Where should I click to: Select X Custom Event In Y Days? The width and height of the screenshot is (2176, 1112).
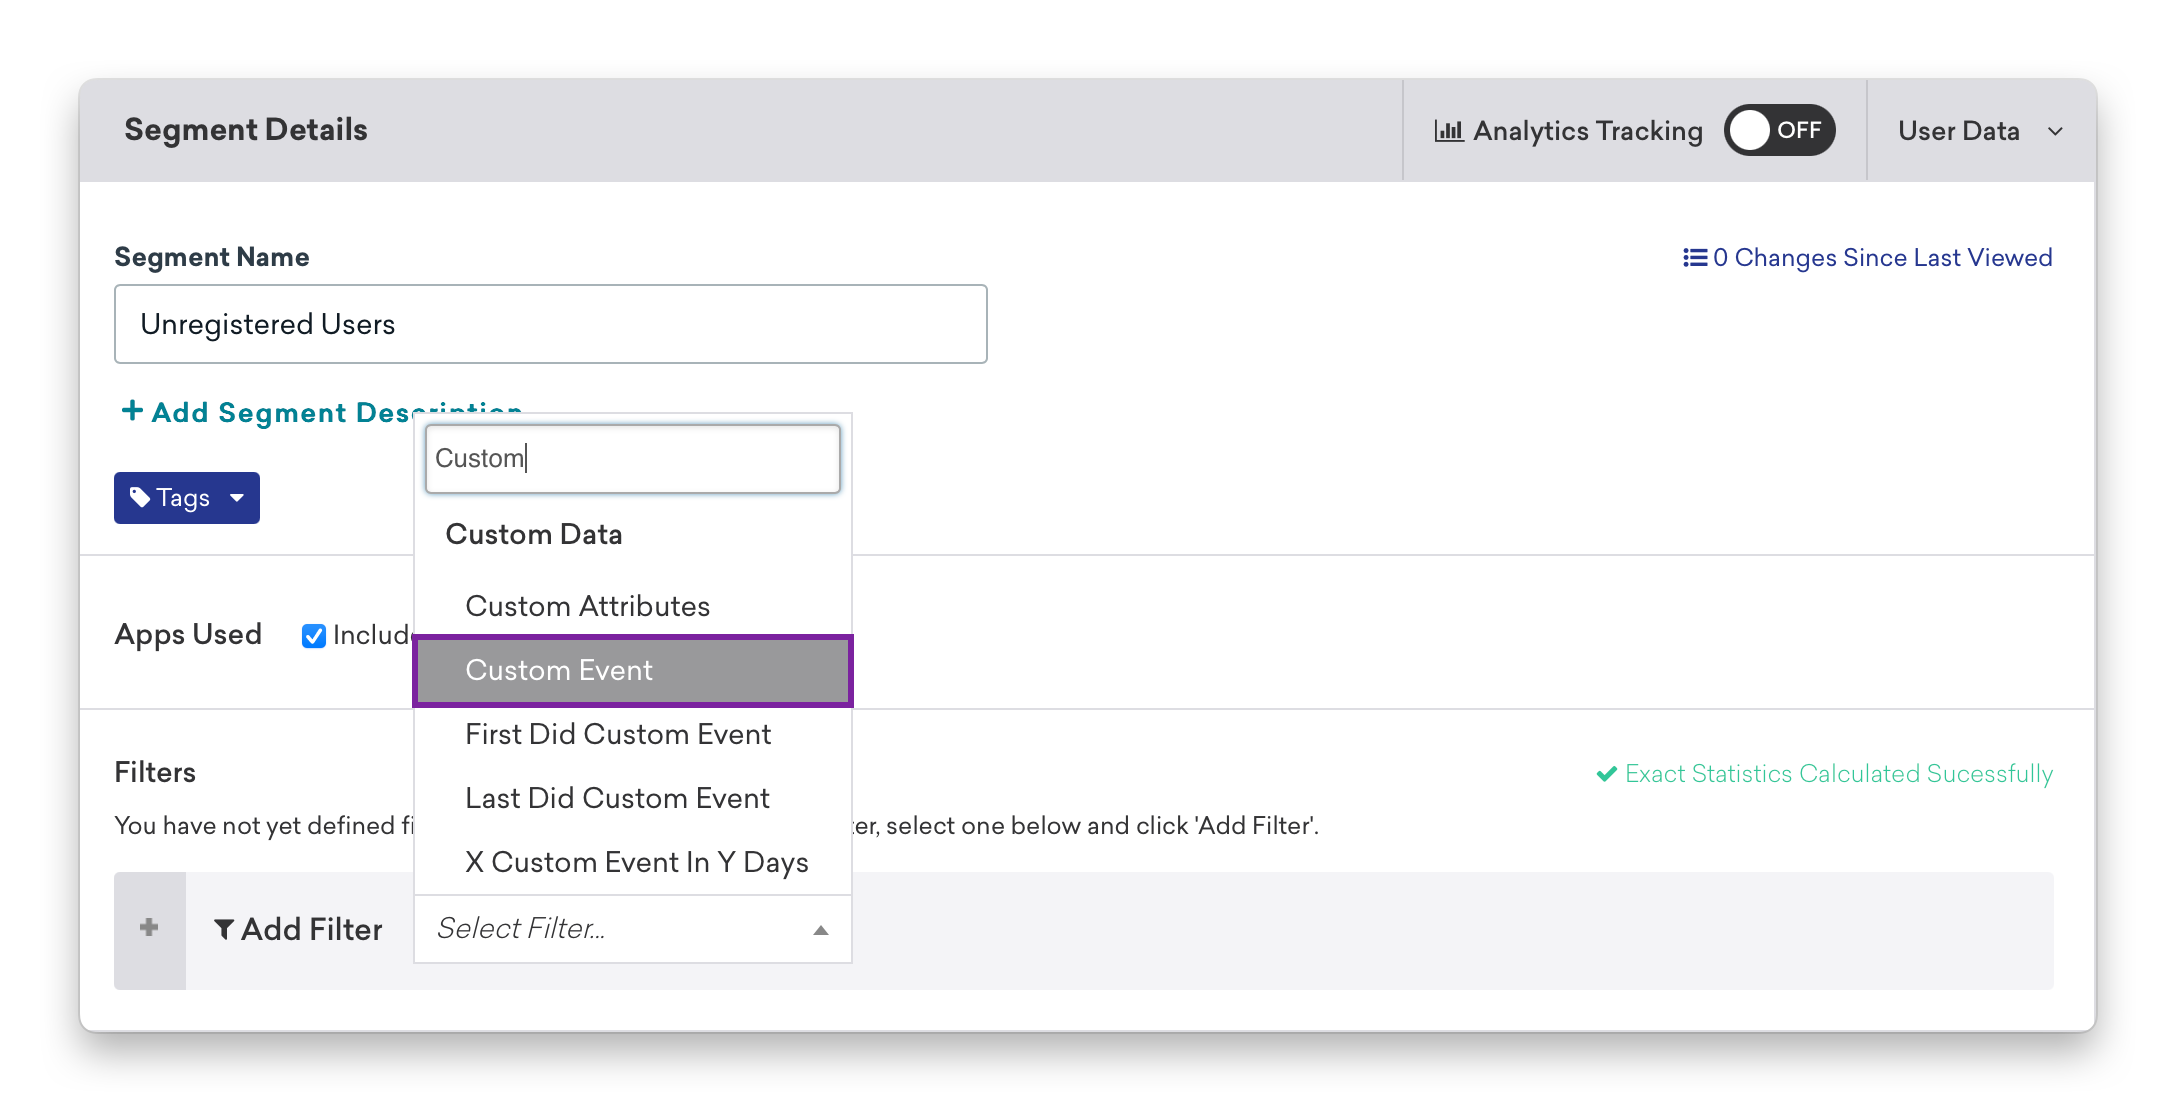pyautogui.click(x=633, y=862)
